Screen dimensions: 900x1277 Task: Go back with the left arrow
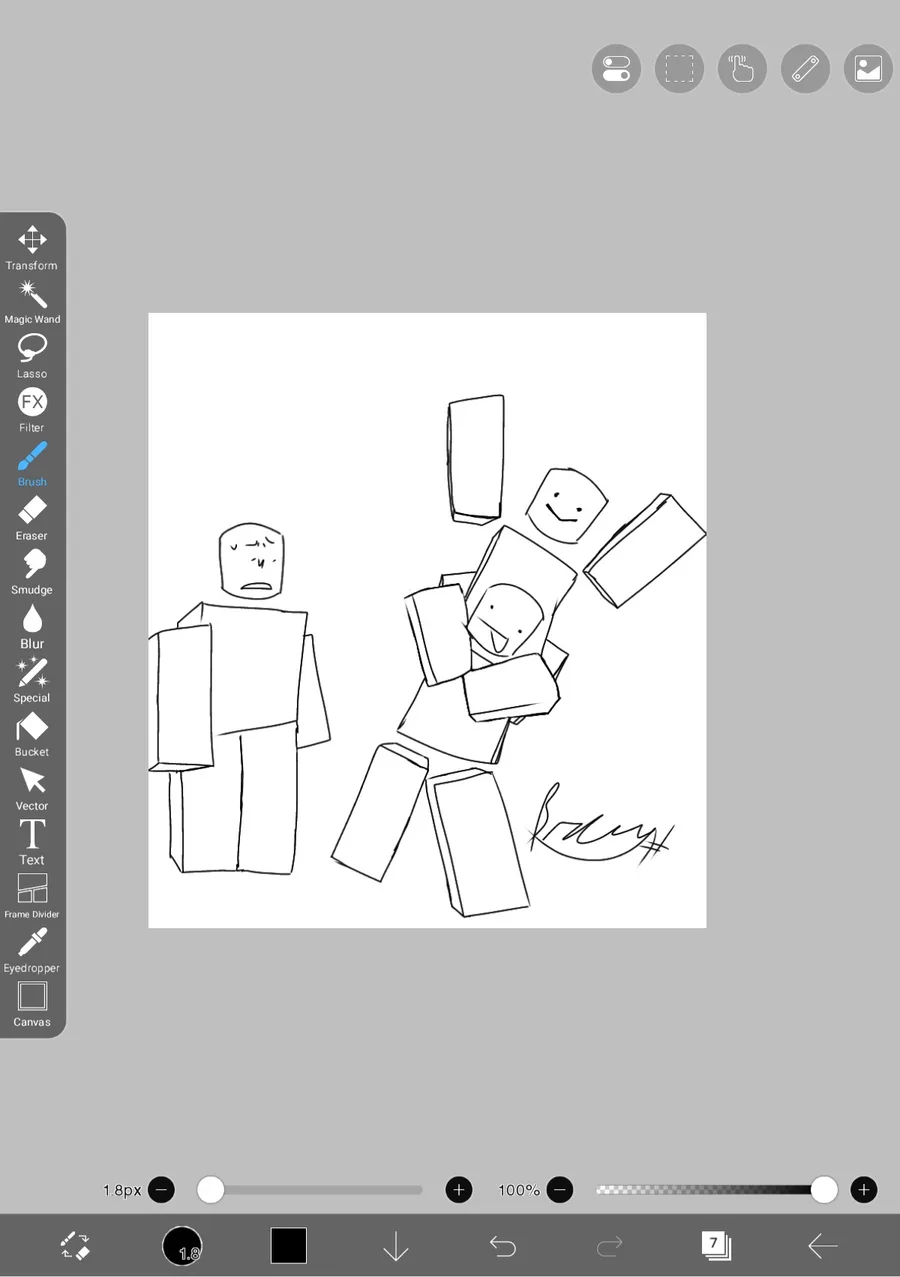[x=822, y=1245]
